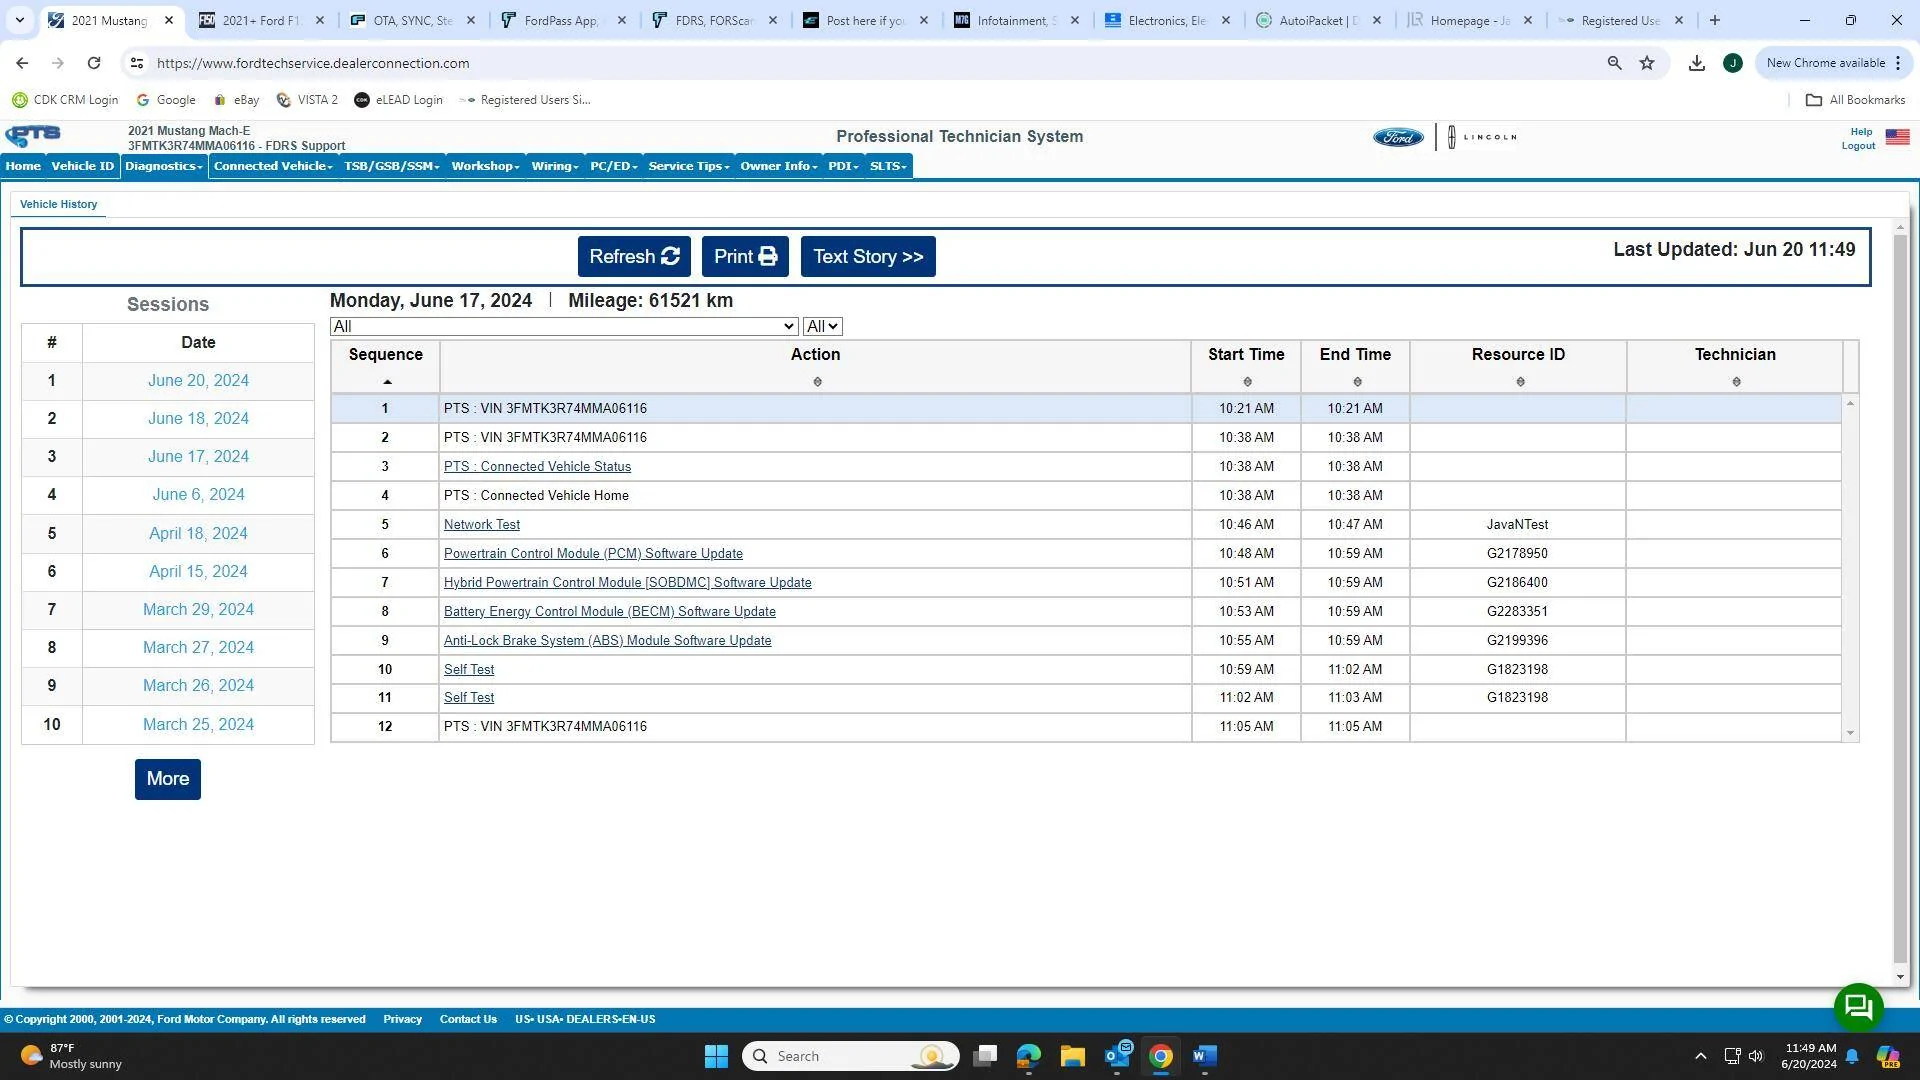Open the Network Test link
Screen dimensions: 1920x1080
point(481,525)
